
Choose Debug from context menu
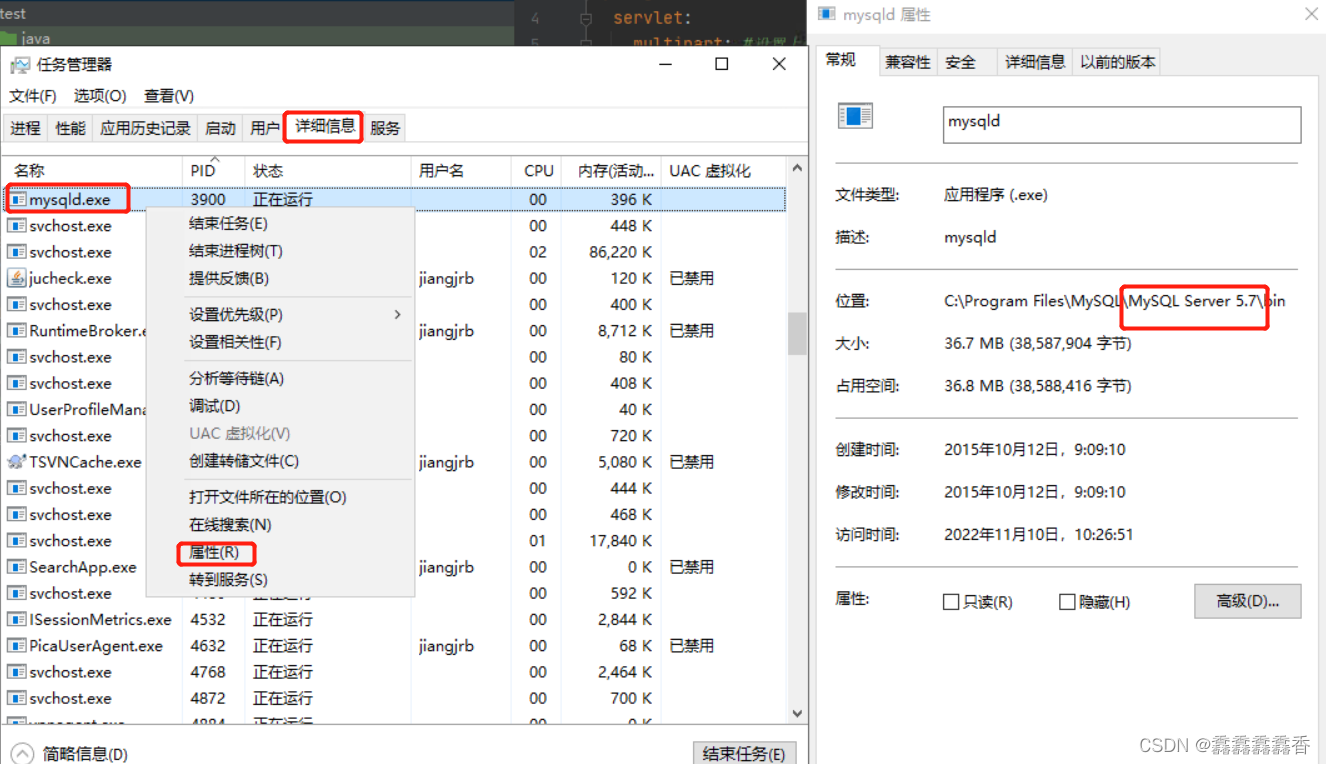280,406
